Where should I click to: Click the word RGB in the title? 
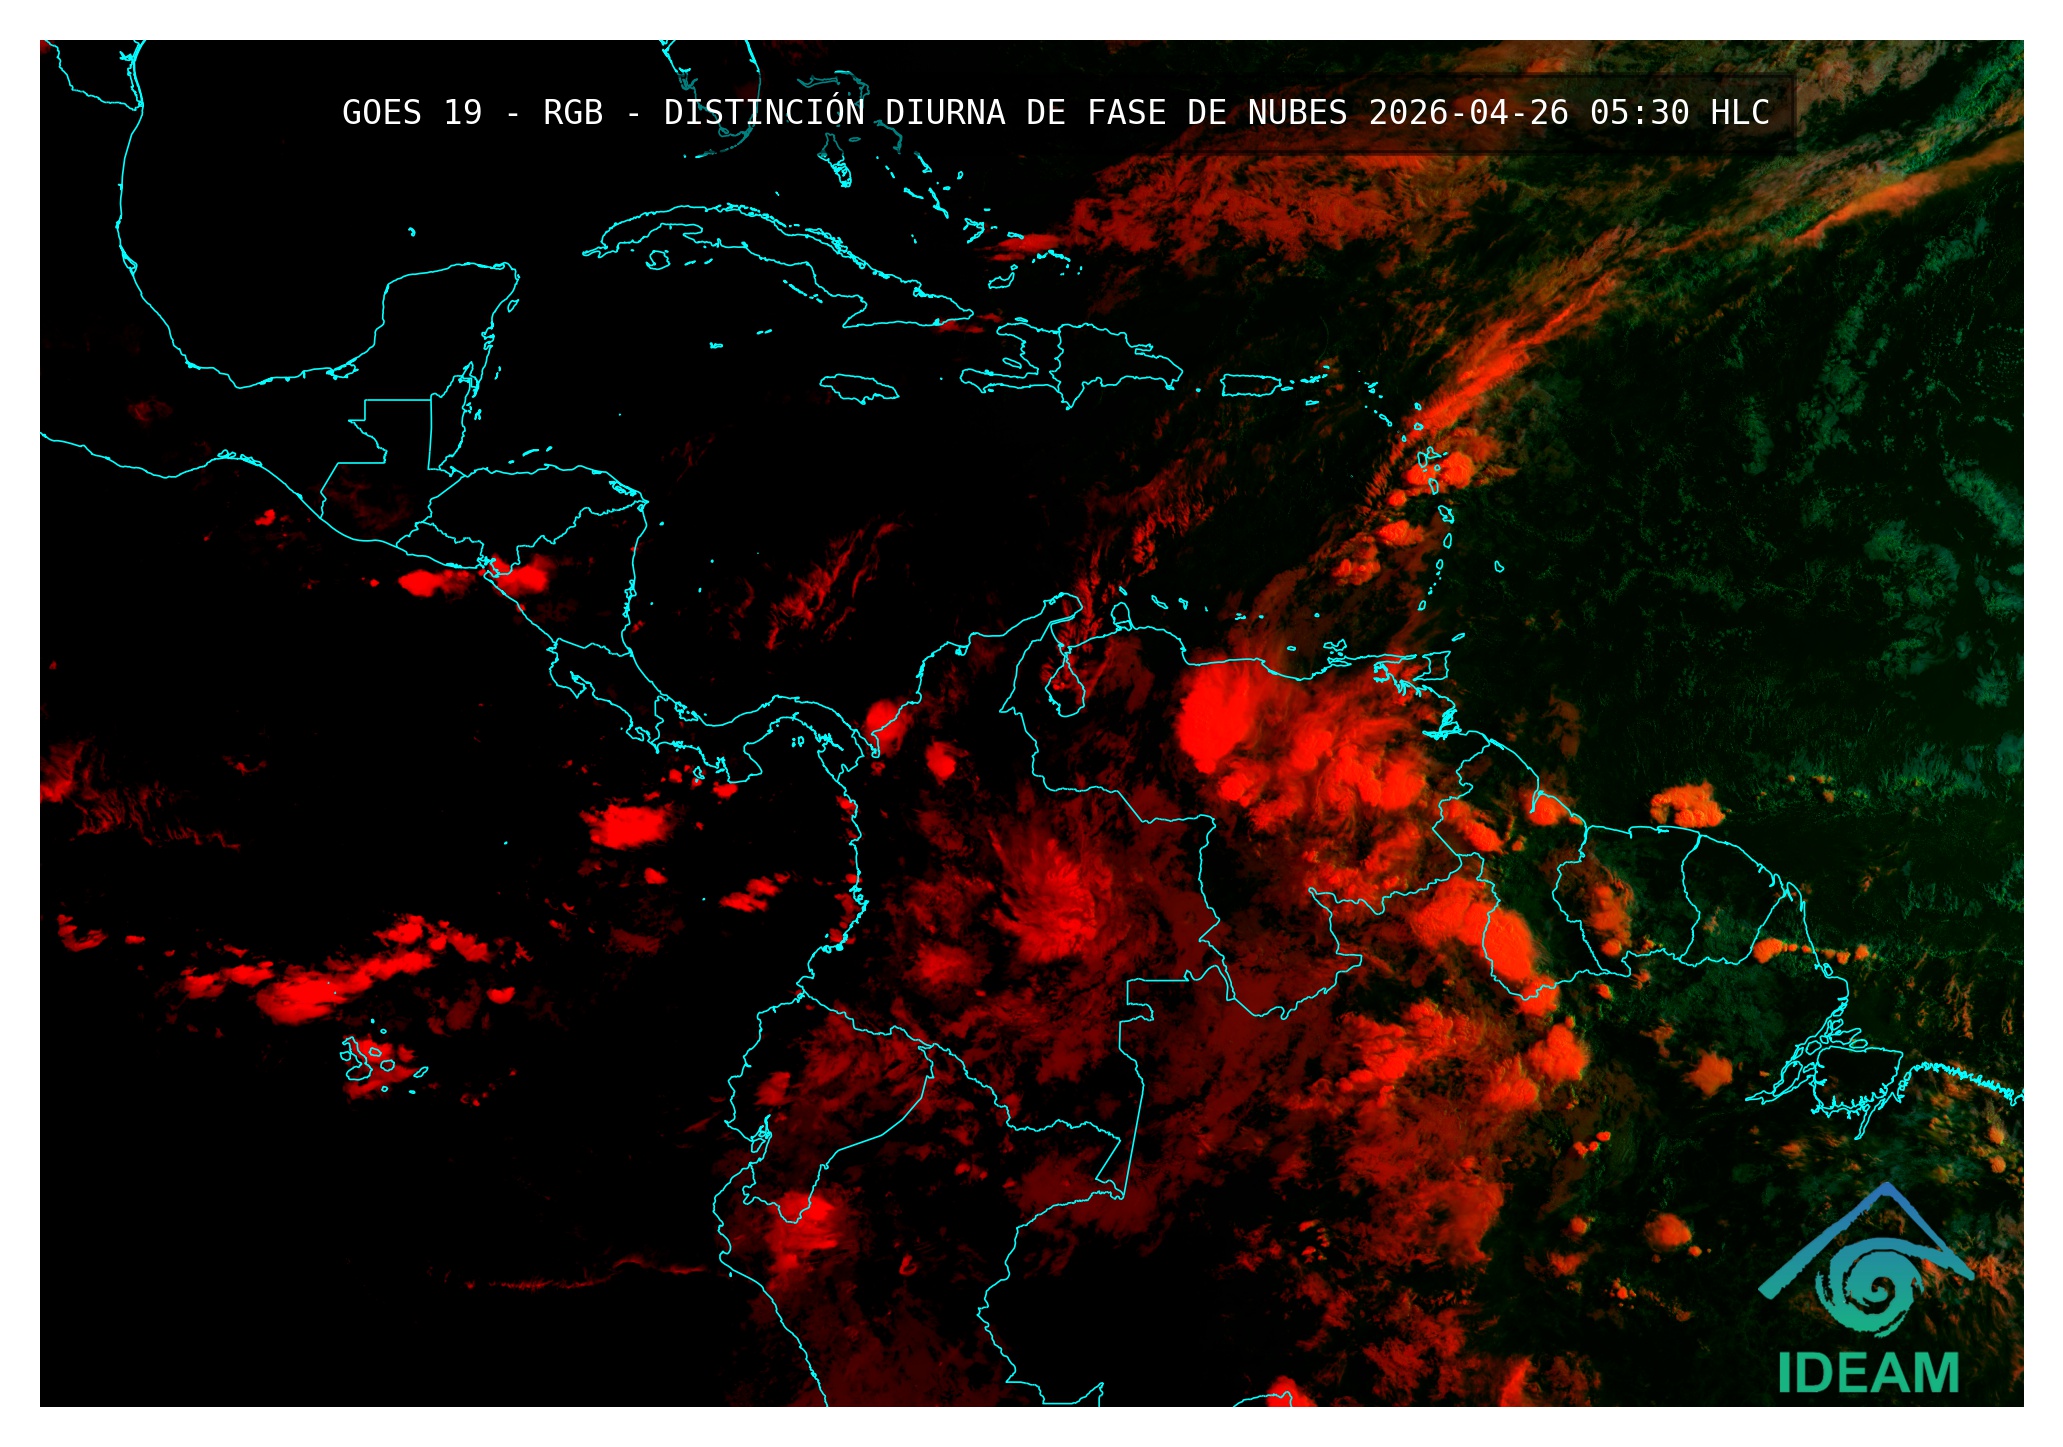(572, 113)
